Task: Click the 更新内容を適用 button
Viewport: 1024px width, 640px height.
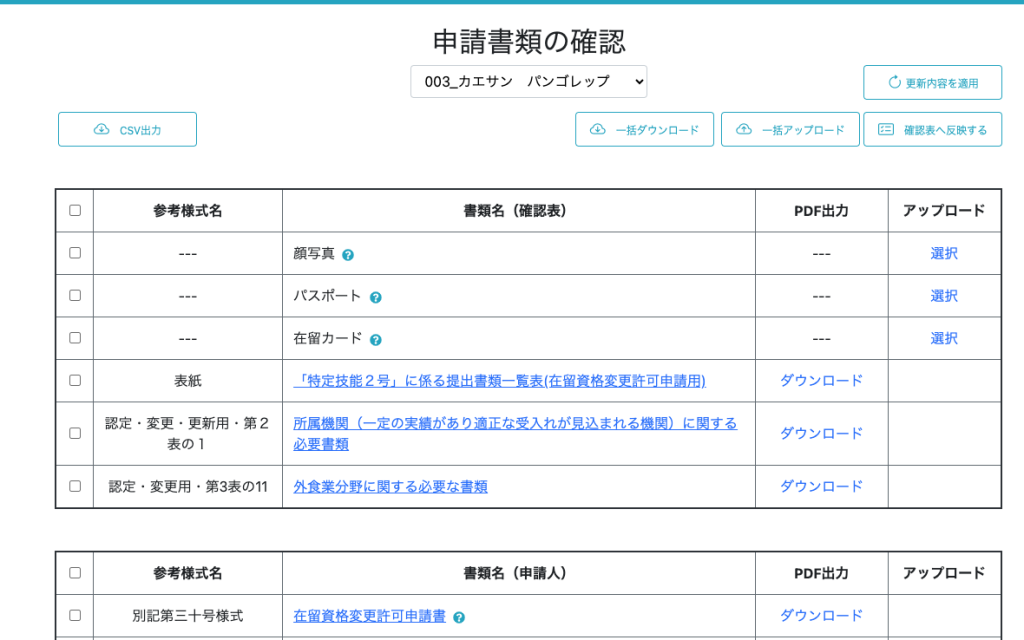Action: click(933, 82)
